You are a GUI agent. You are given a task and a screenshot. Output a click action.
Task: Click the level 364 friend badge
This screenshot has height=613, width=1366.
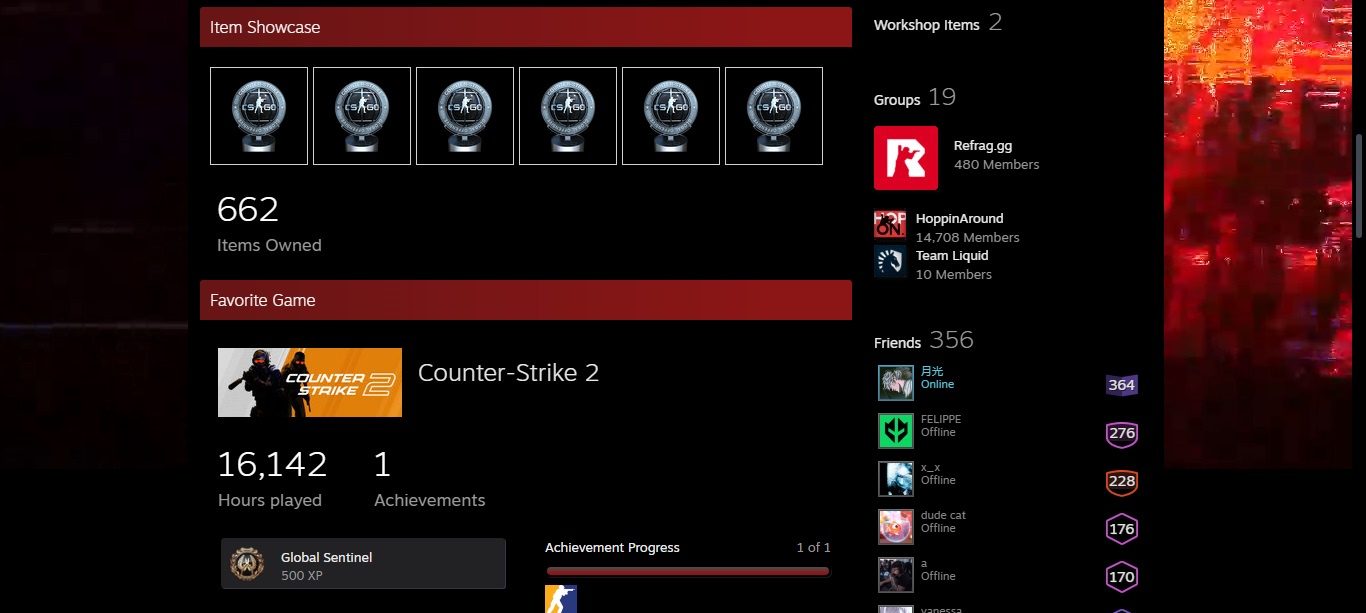click(1121, 385)
